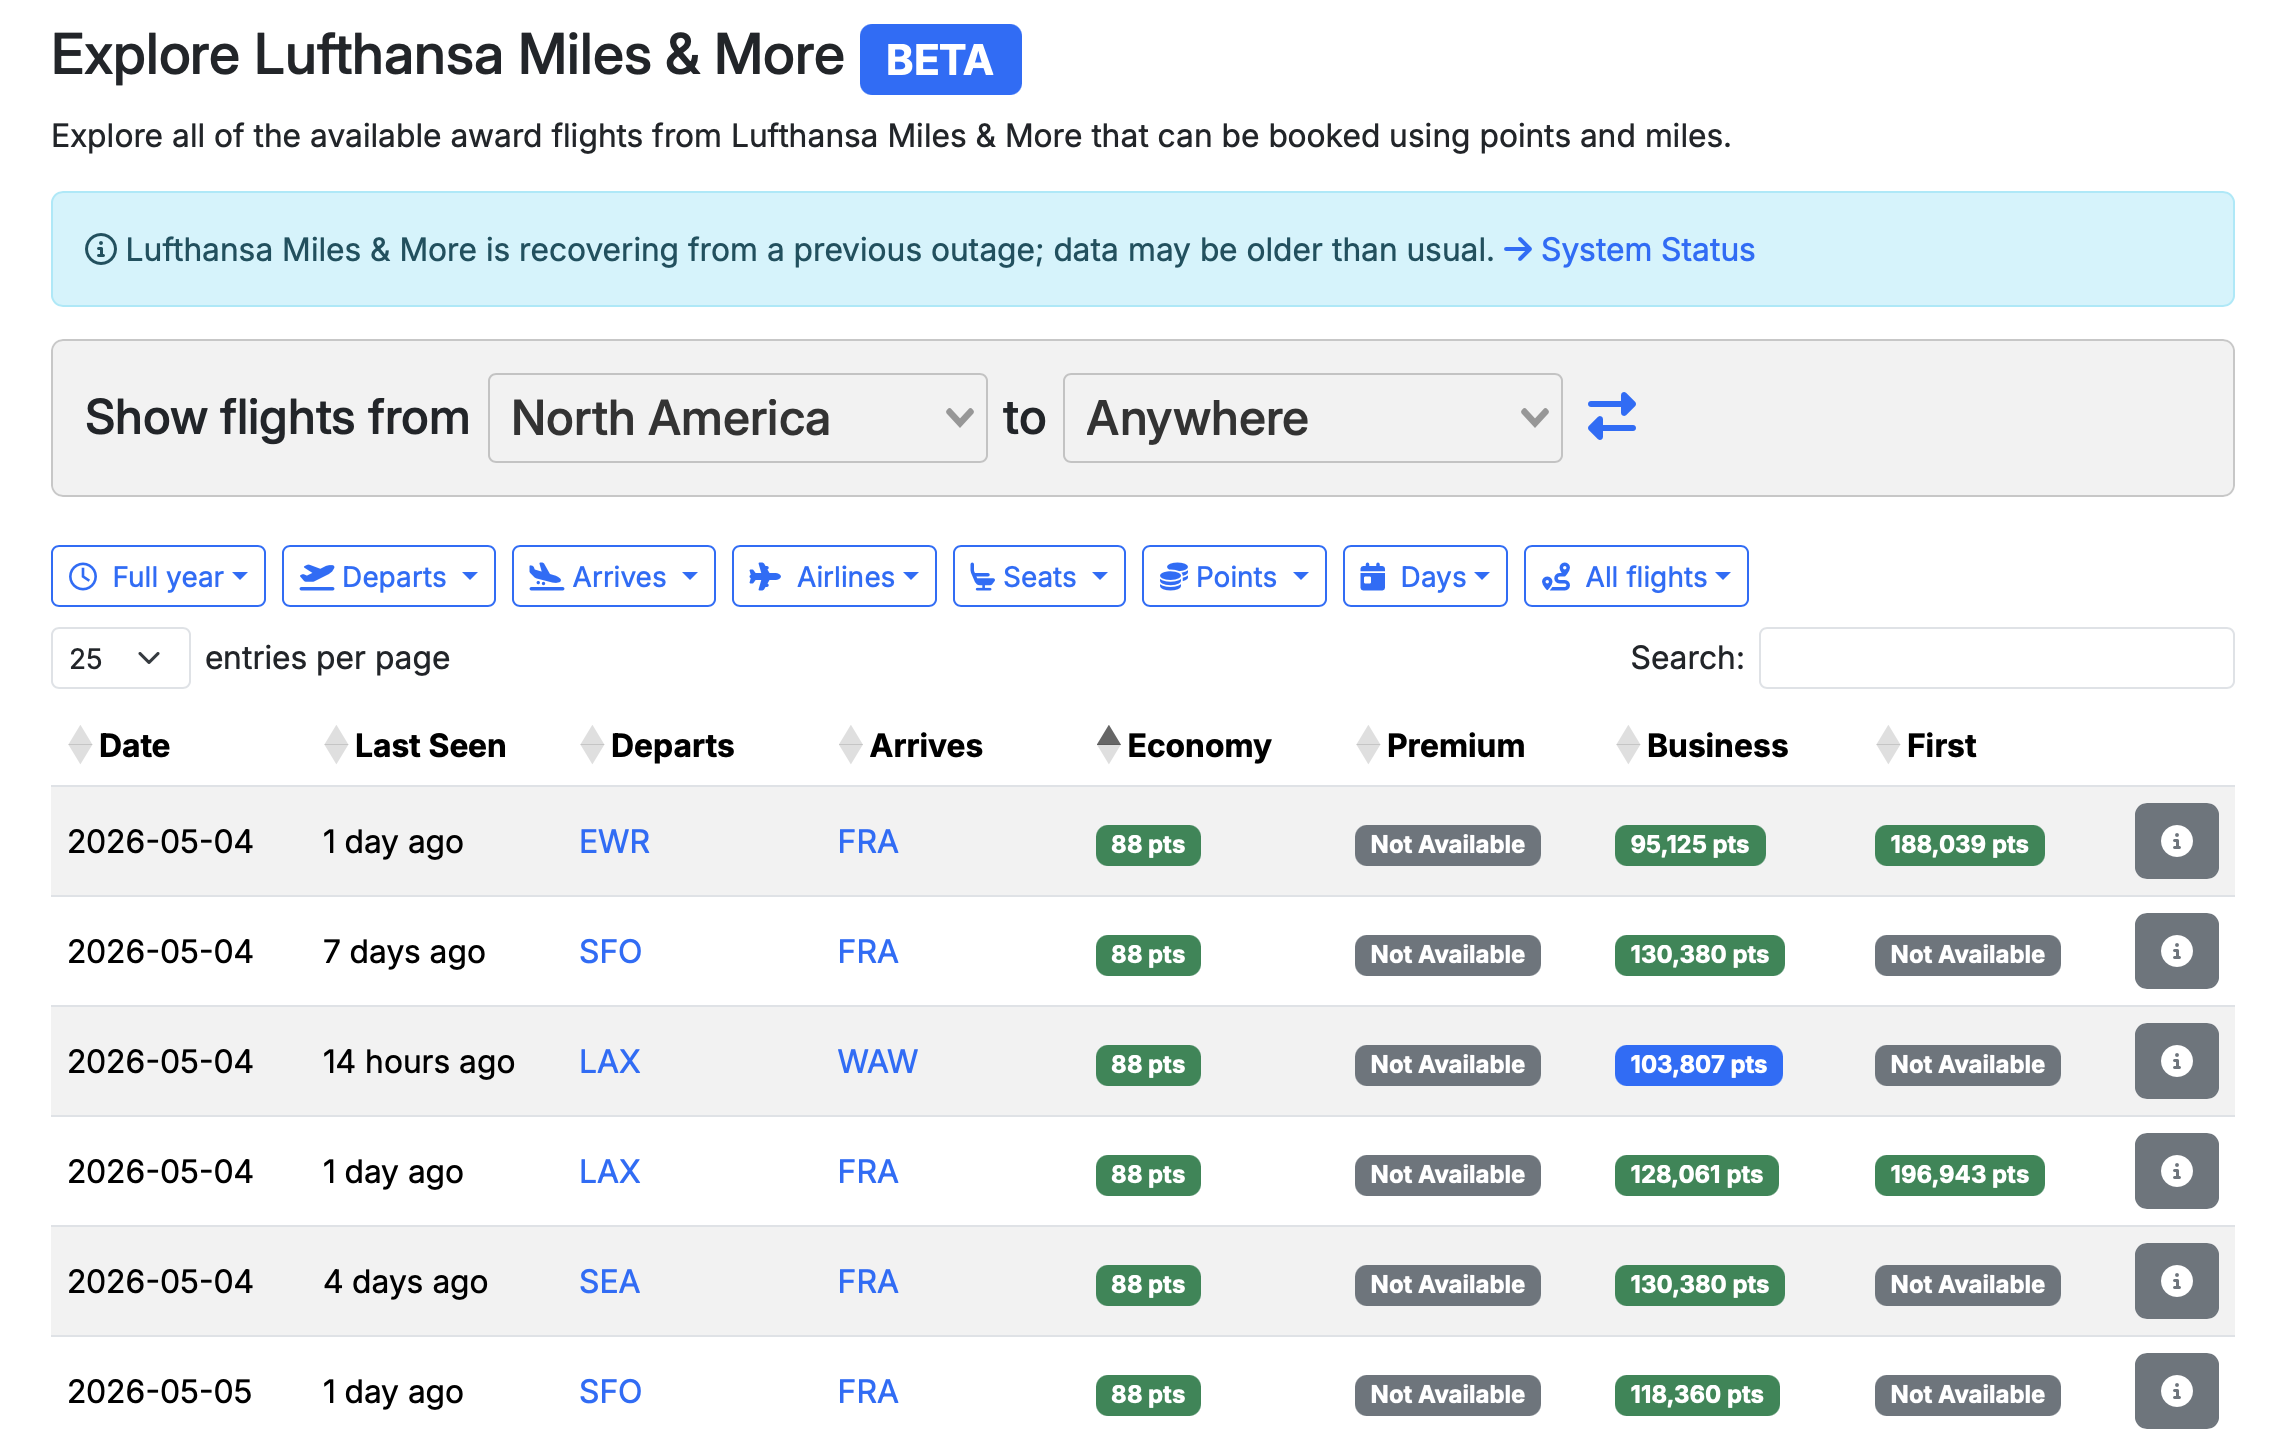
Task: Open the Days filter dropdown
Action: tap(1425, 576)
